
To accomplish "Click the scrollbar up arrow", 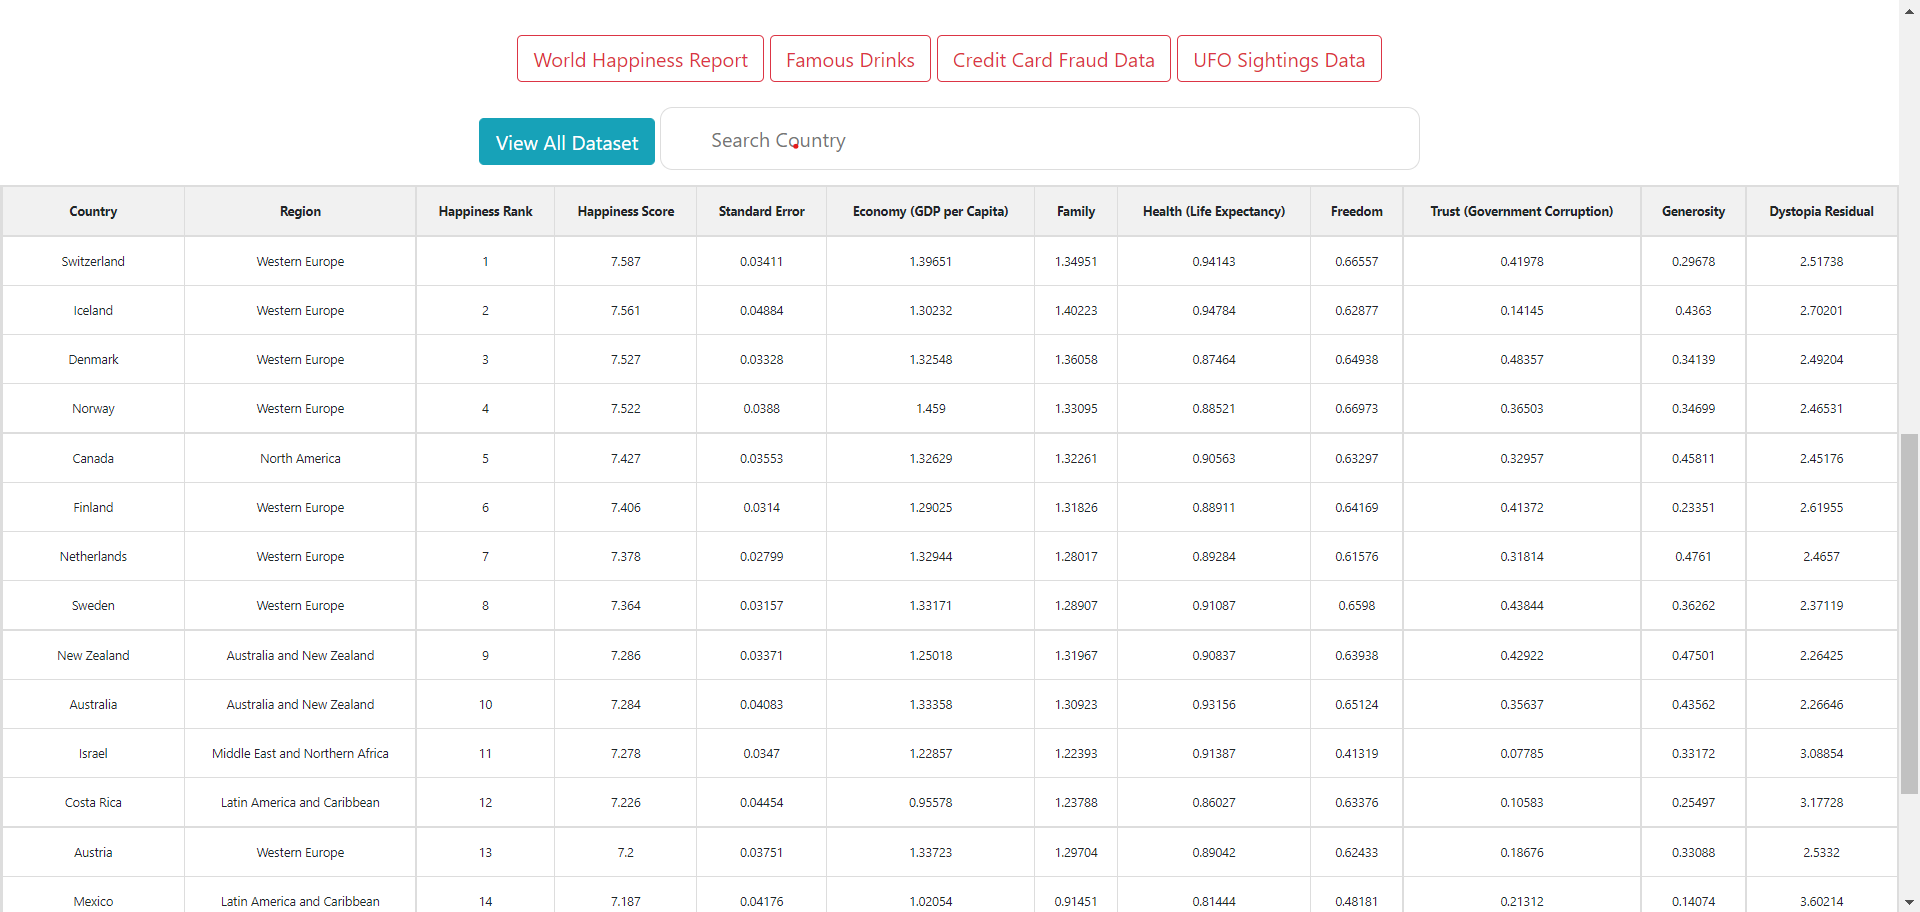I will [x=1909, y=9].
